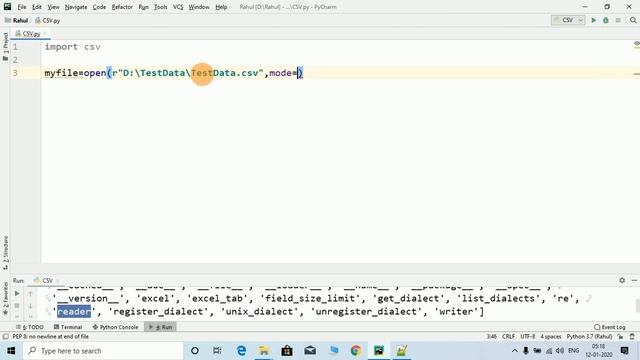640x360 pixels.
Task: Open the Terminal tool window tab
Action: (68, 327)
